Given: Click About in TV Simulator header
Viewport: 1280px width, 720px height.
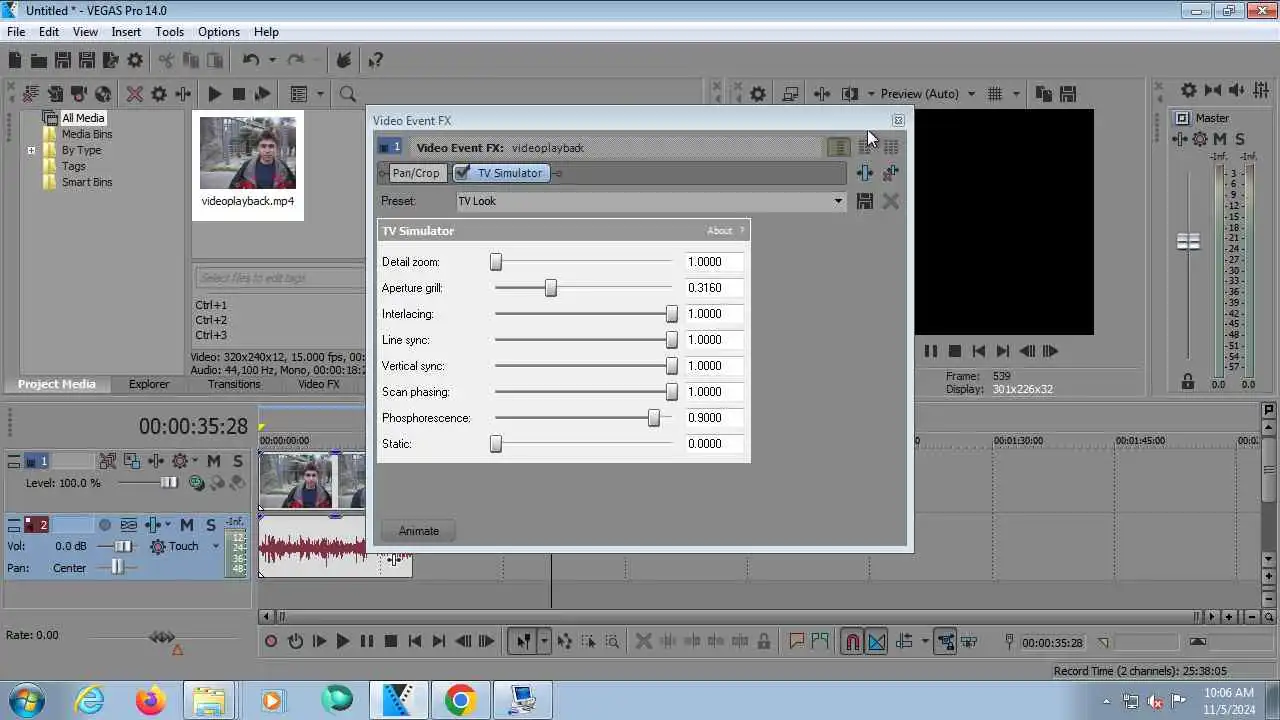Looking at the screenshot, I should [x=720, y=231].
